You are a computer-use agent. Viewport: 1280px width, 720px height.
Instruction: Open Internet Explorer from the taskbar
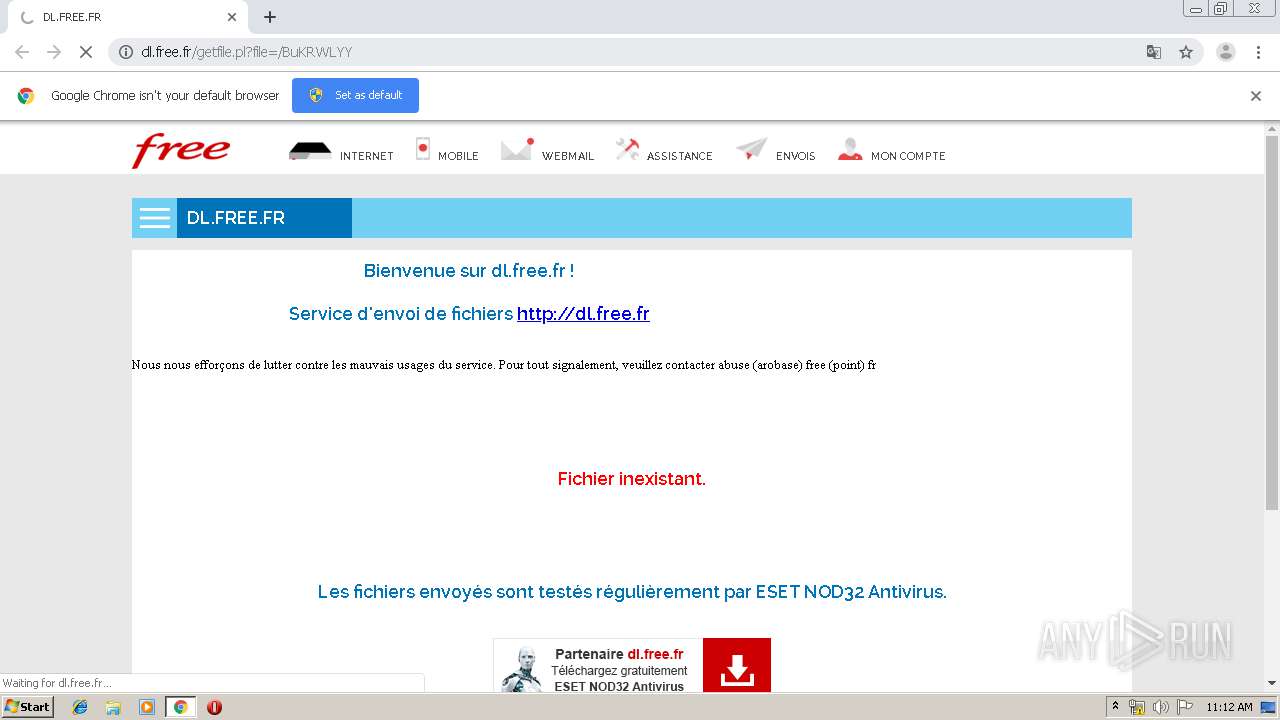tap(80, 707)
